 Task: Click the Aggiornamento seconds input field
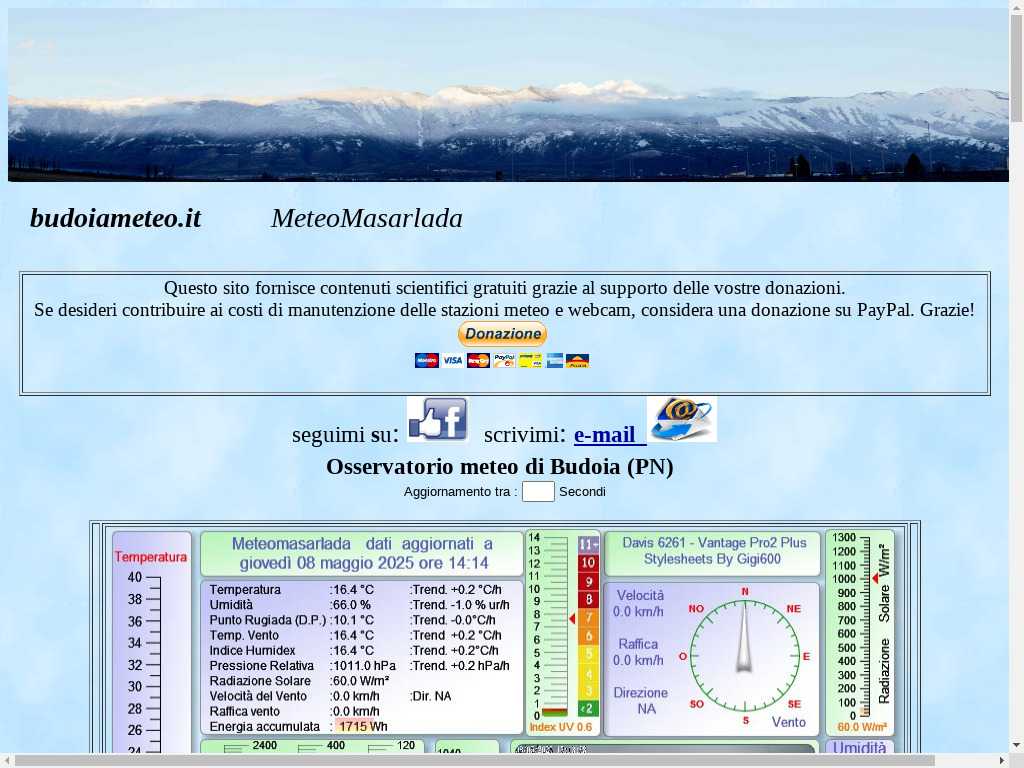pos(538,492)
